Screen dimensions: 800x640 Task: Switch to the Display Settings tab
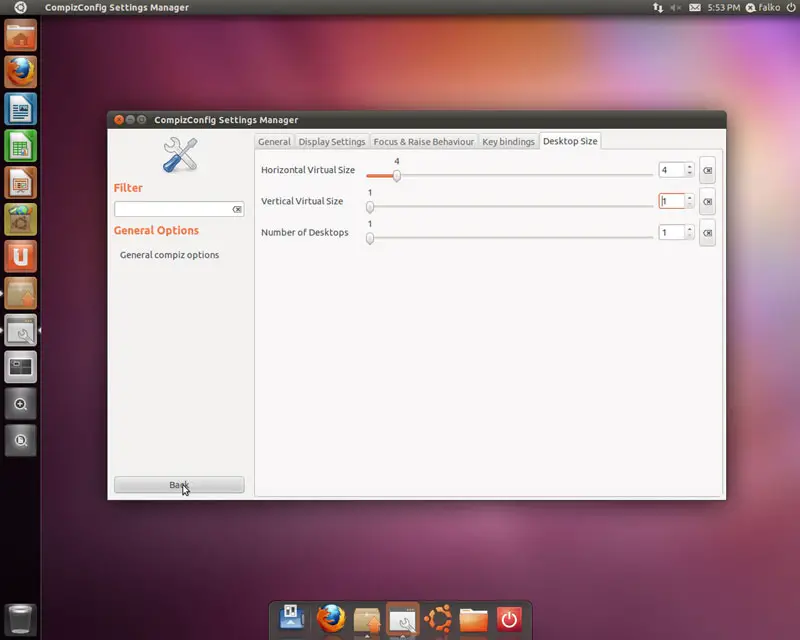click(x=332, y=141)
